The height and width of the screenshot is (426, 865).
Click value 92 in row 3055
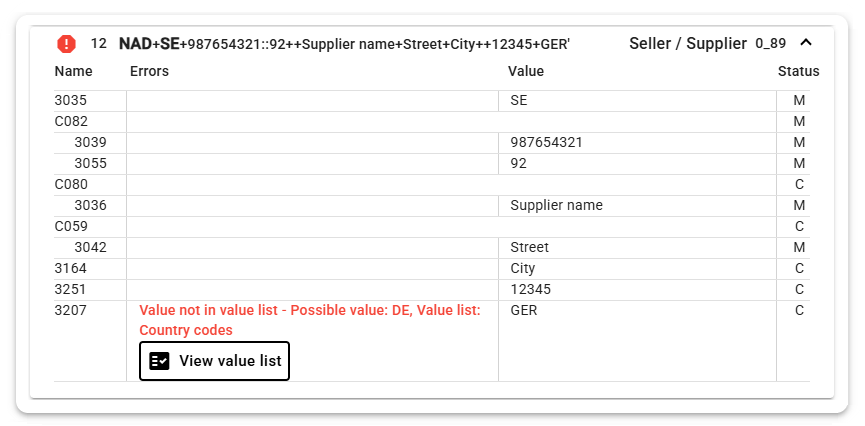[519, 164]
